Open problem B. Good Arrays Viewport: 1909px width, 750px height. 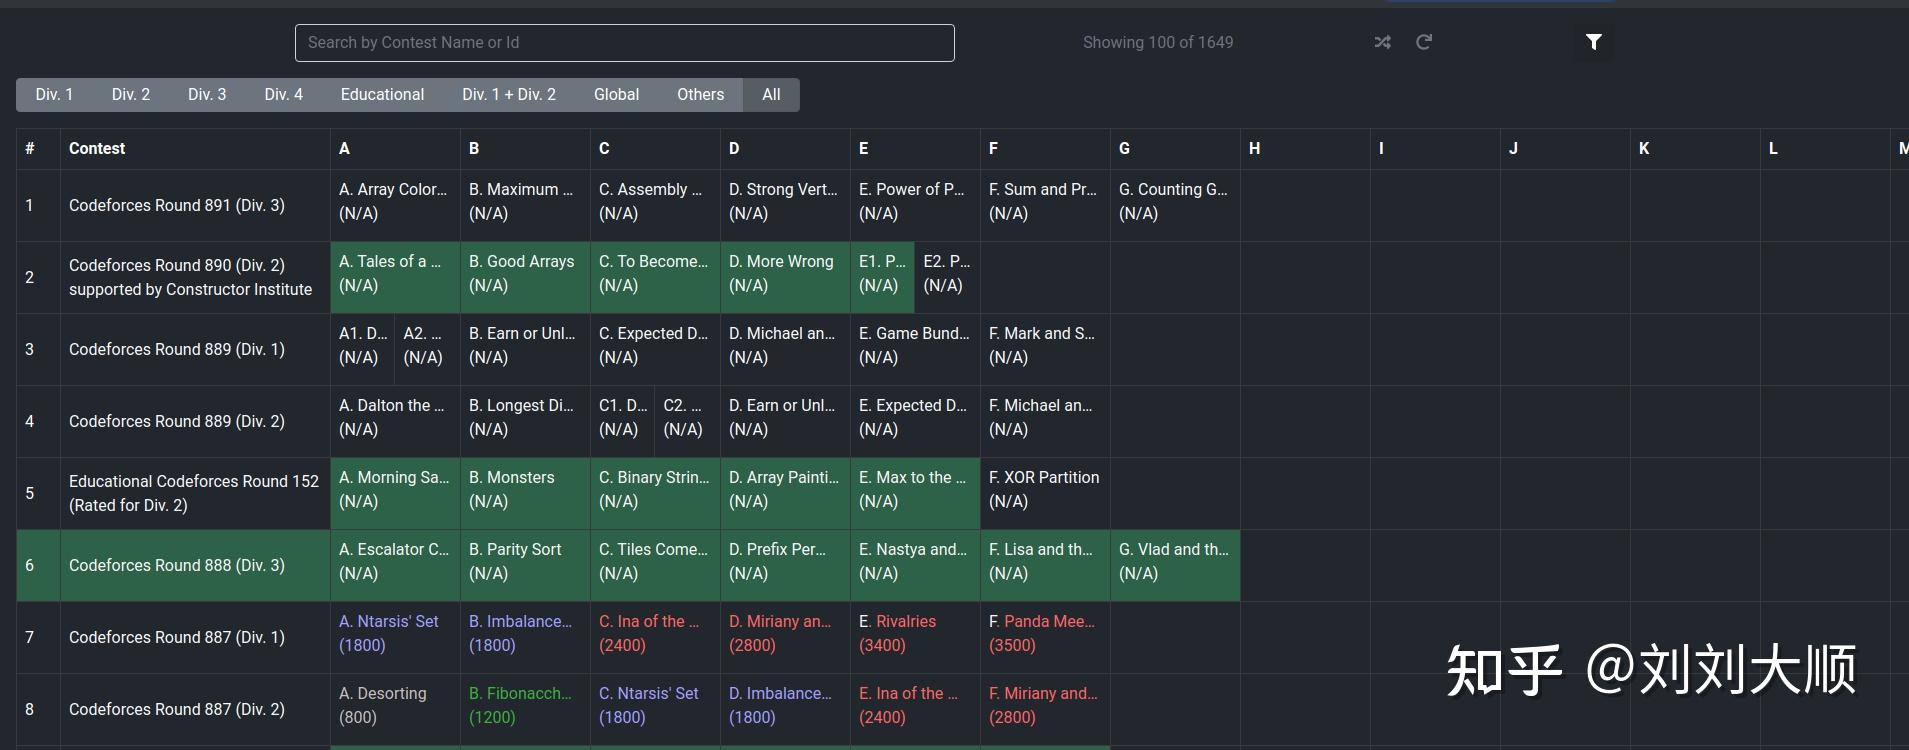pos(521,261)
